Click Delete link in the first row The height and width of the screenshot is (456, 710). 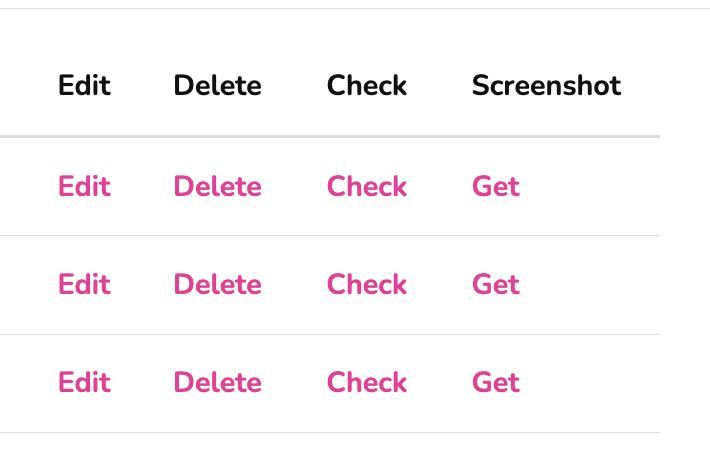point(217,187)
